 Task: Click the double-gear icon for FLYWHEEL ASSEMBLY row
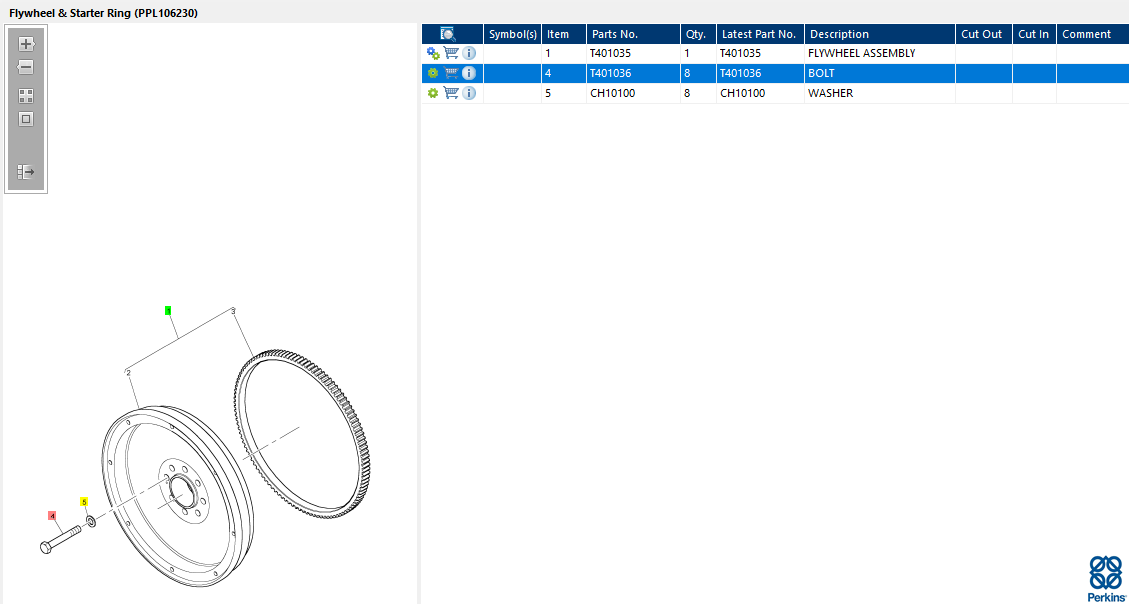point(433,53)
